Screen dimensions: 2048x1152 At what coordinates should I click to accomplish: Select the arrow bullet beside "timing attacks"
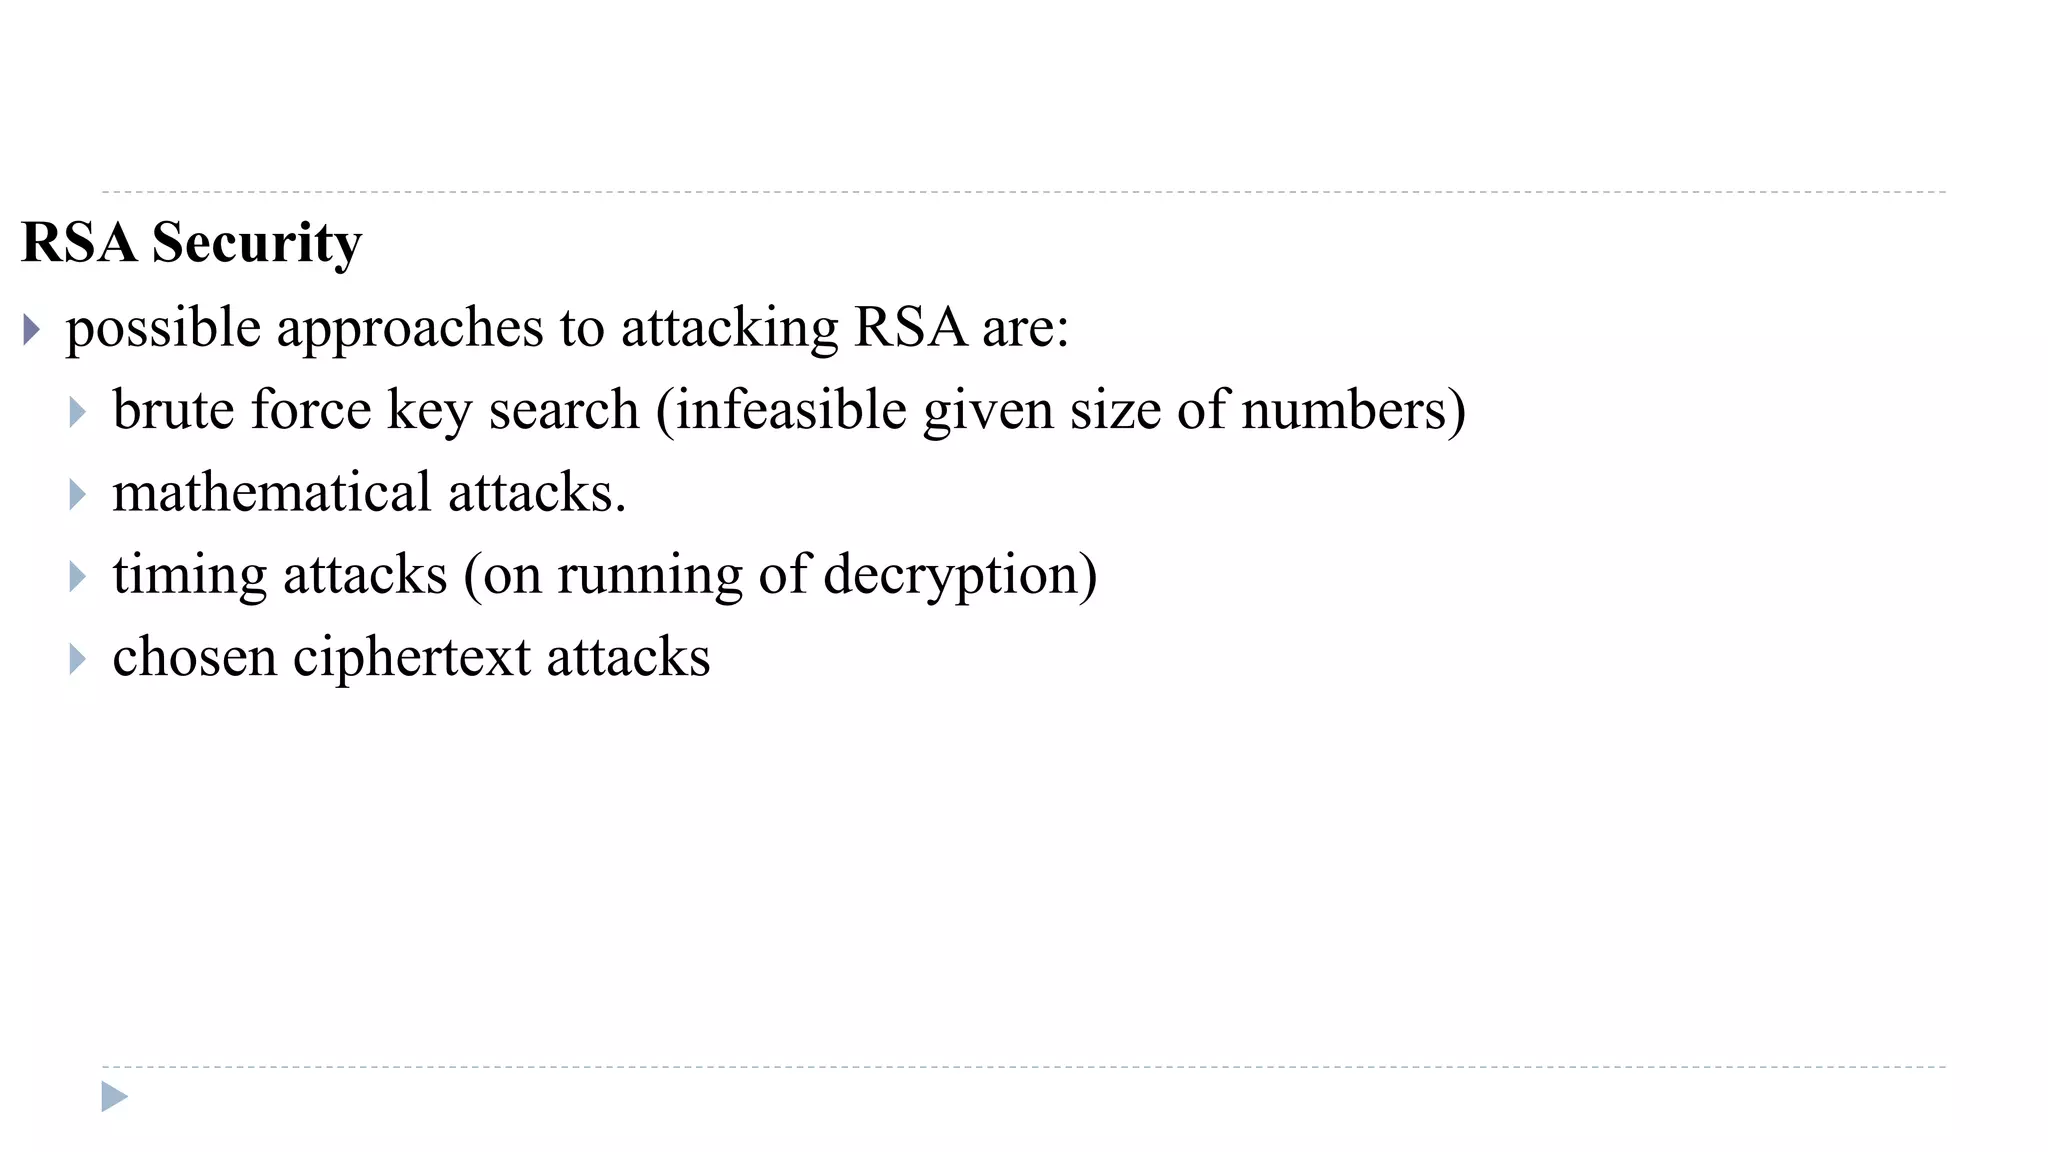[78, 576]
